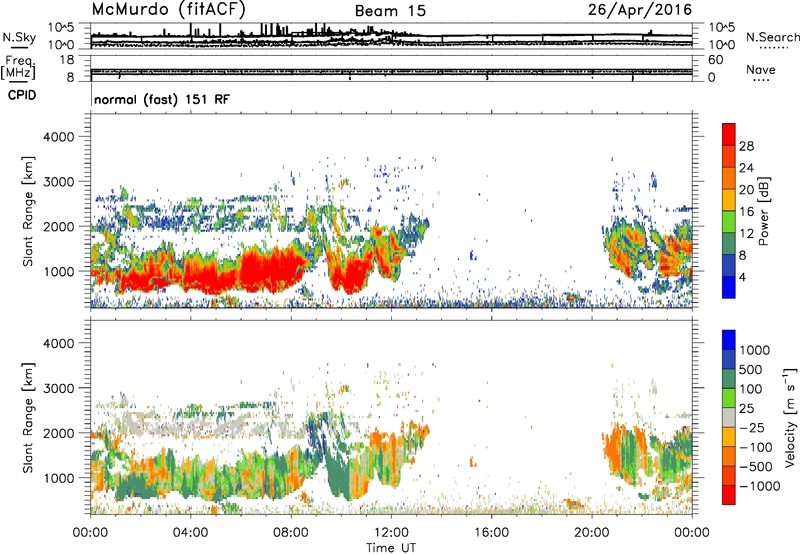Click the "08:00" time tick label
This screenshot has width=800, height=554.
[x=291, y=533]
